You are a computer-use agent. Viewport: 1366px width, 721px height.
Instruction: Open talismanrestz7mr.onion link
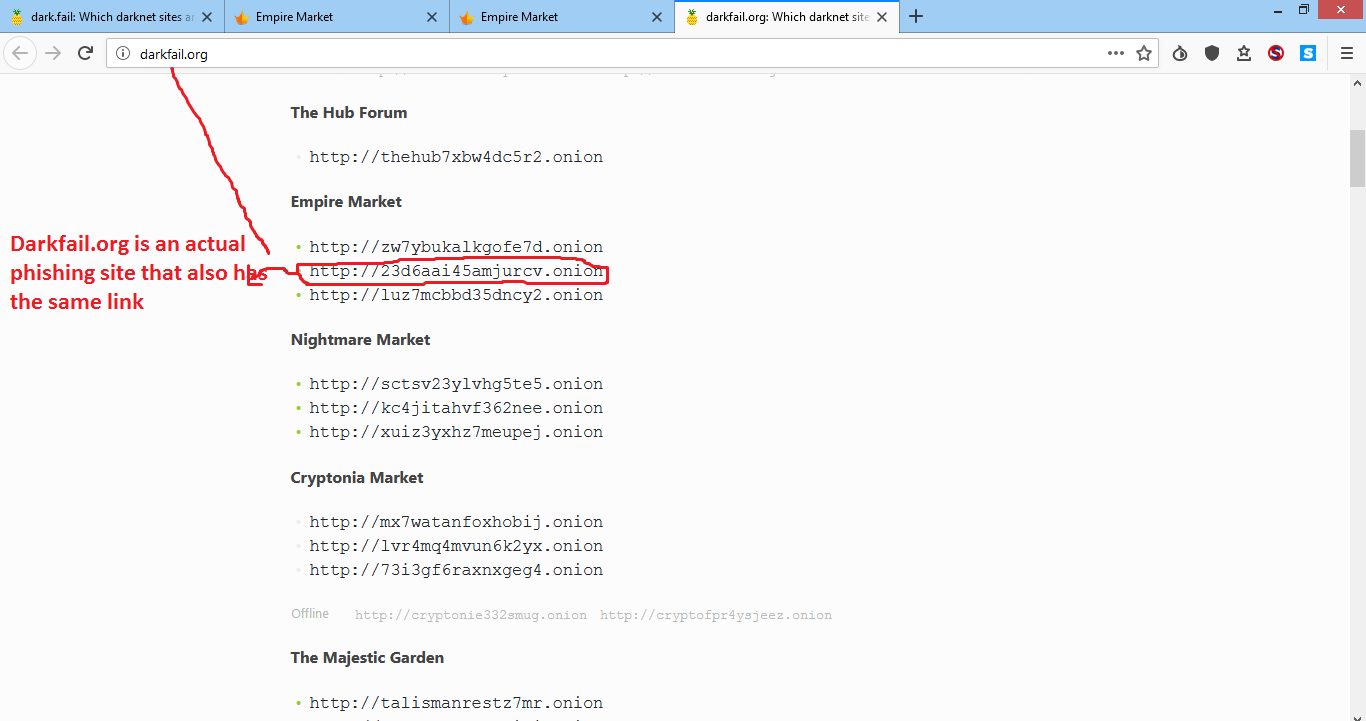(x=456, y=703)
